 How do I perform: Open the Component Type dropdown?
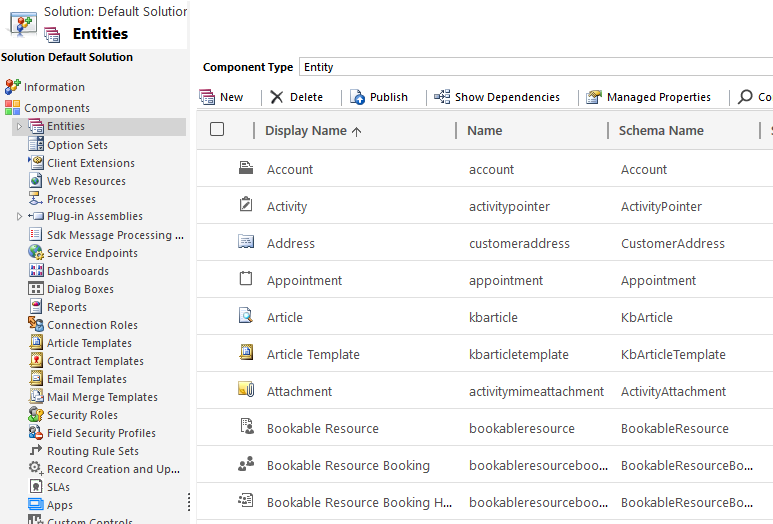click(x=535, y=67)
